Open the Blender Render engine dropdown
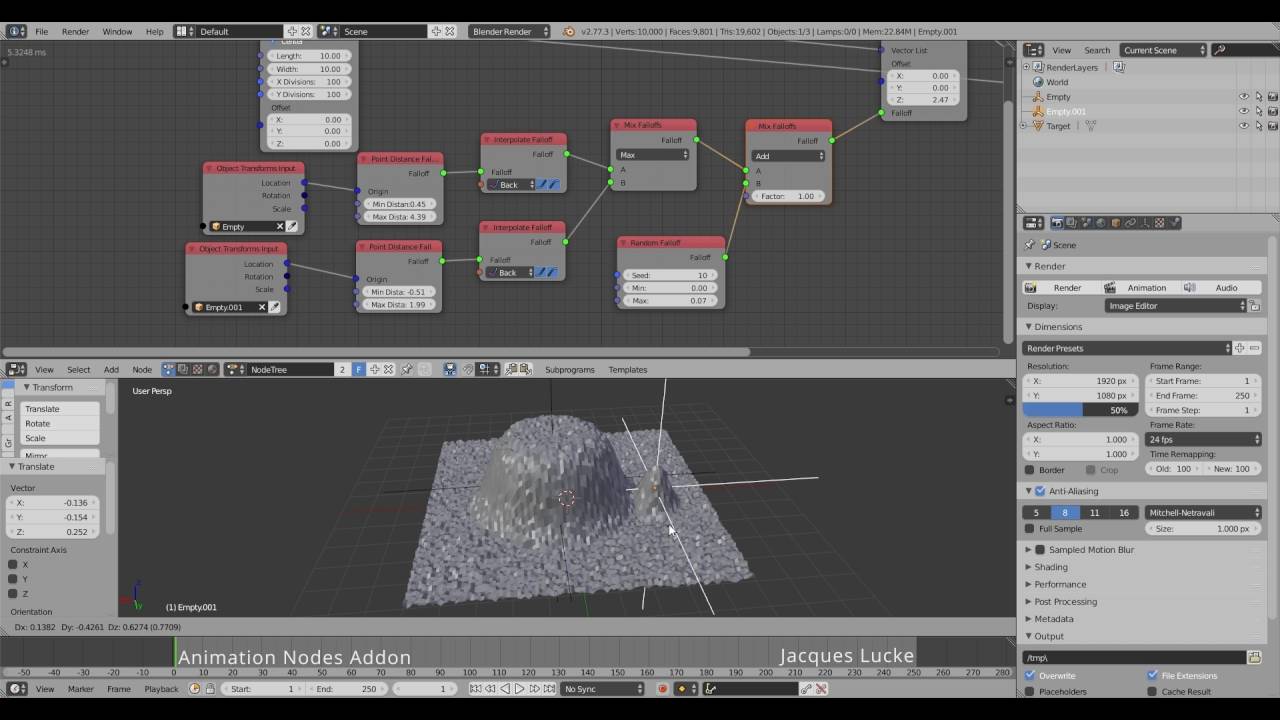The width and height of the screenshot is (1280, 720). point(509,31)
